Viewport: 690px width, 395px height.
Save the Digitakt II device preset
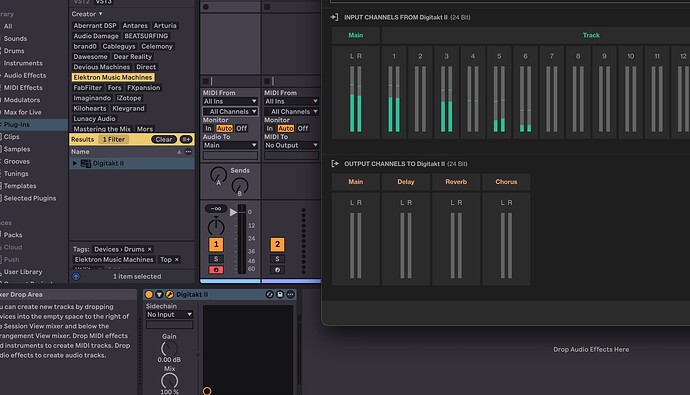tap(280, 294)
